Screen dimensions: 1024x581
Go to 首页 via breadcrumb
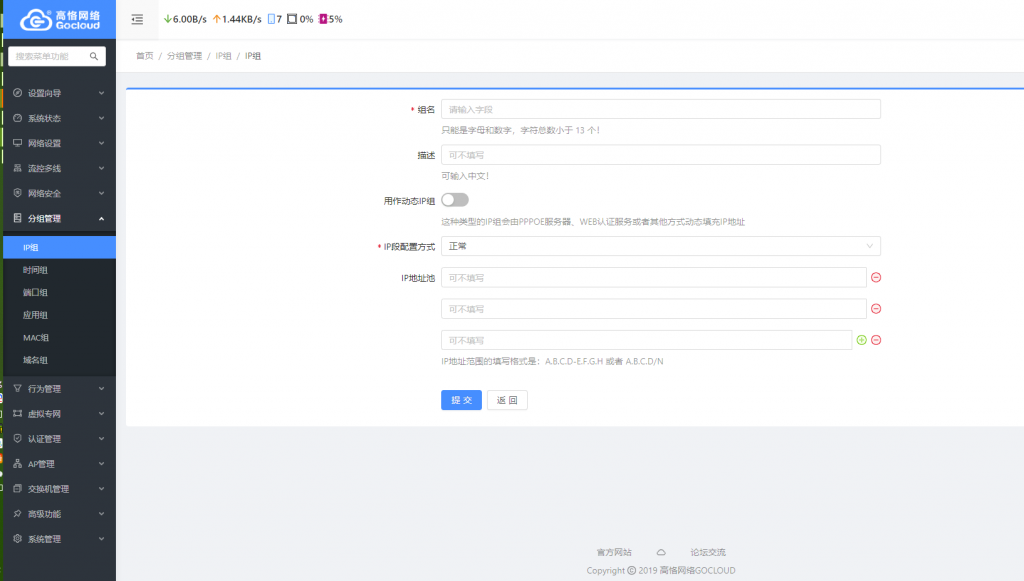144,56
